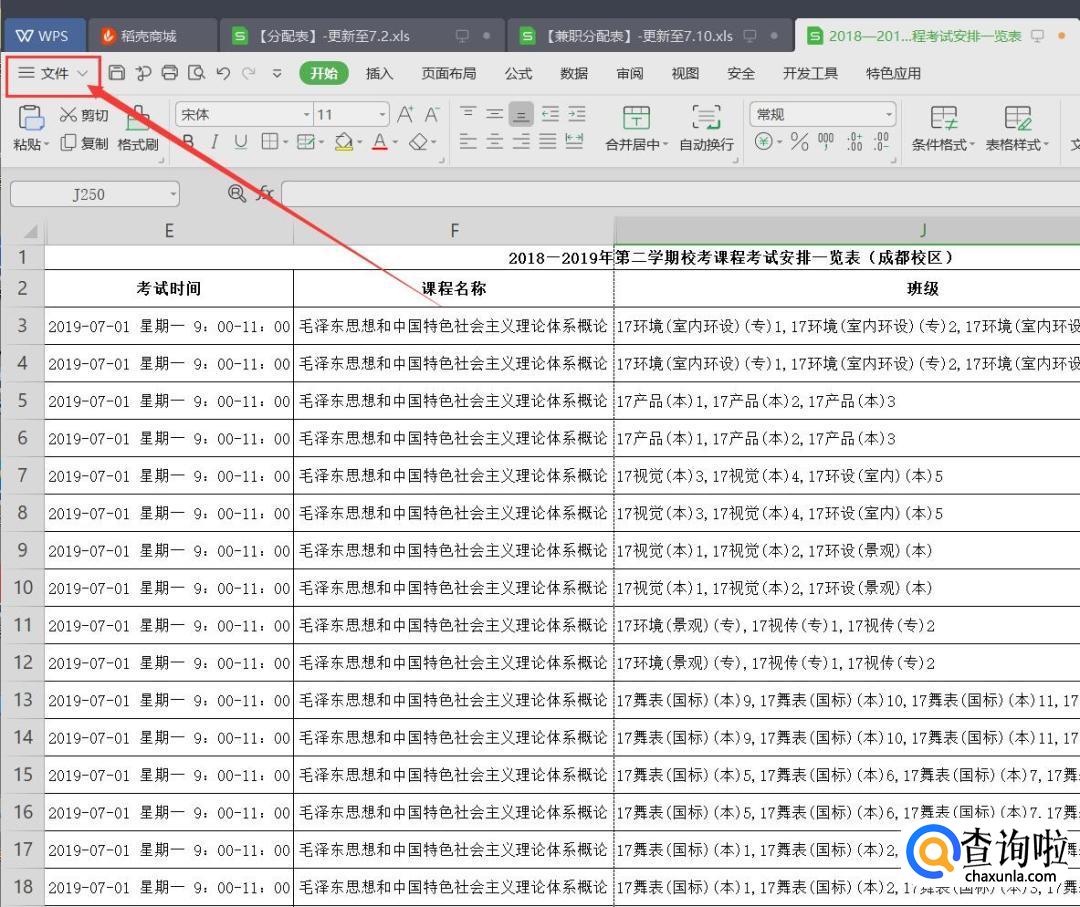Click the Save icon in quick access toolbar
The width and height of the screenshot is (1080, 907).
[117, 73]
